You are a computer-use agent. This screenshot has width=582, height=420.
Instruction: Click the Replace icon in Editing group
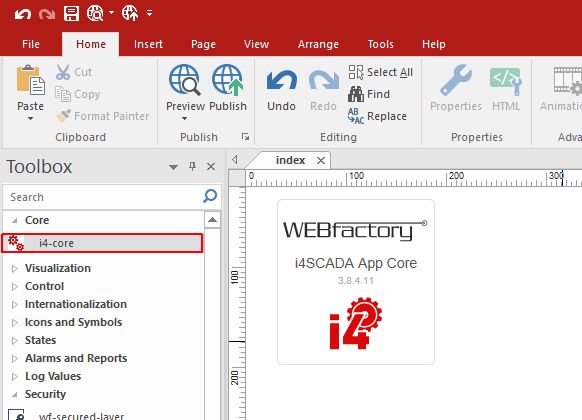(x=356, y=116)
